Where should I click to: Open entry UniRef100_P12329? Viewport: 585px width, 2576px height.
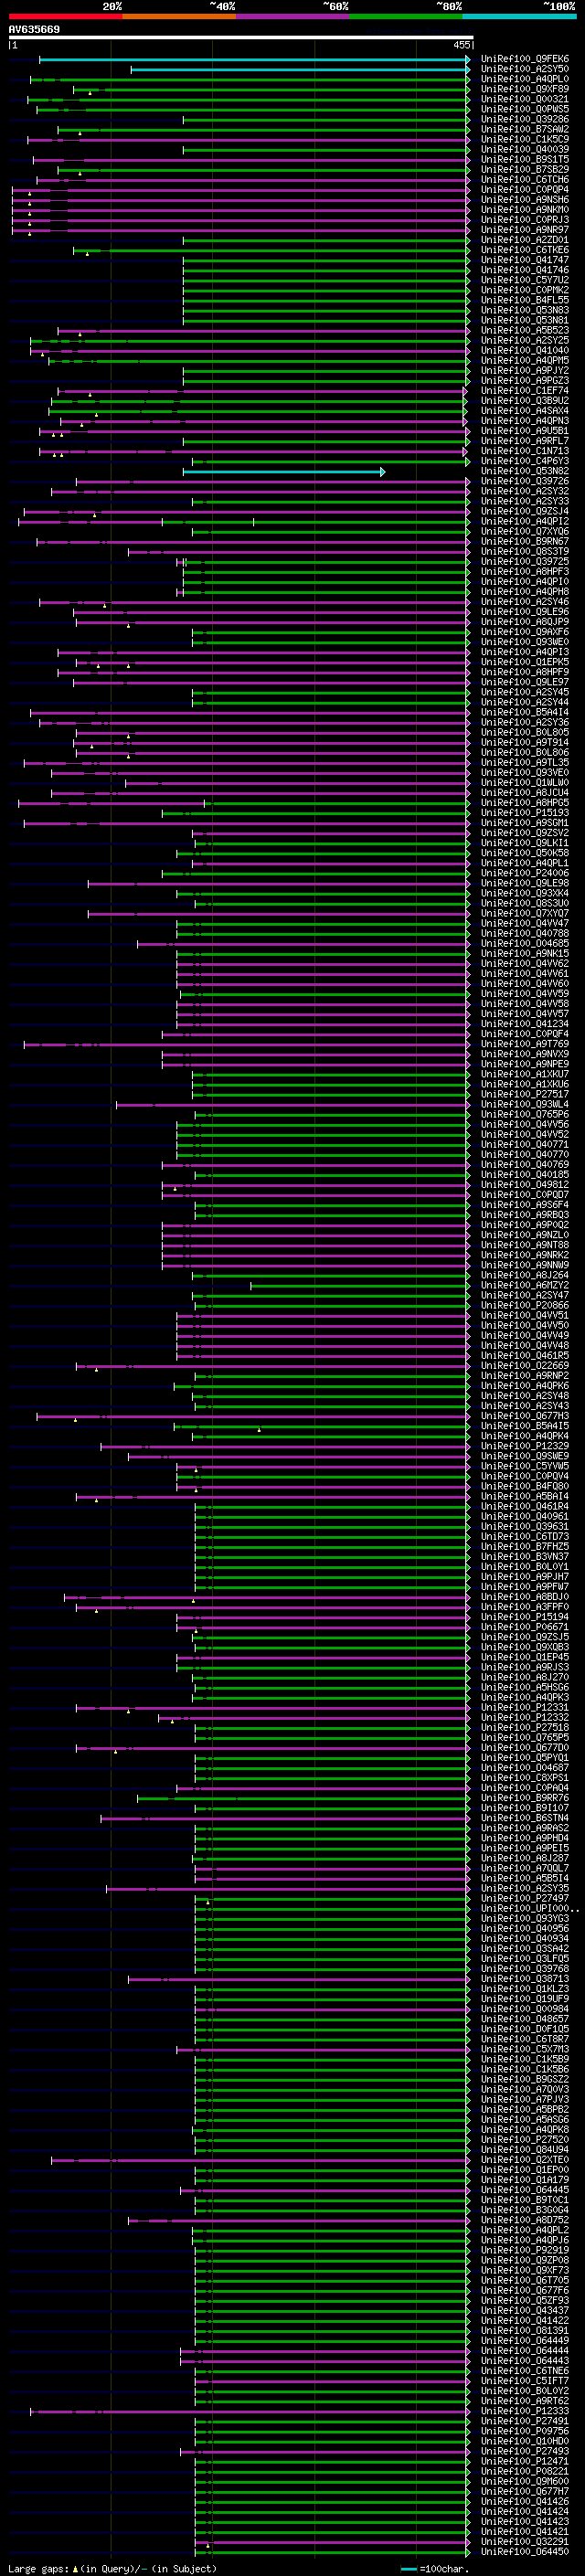tap(525, 1446)
